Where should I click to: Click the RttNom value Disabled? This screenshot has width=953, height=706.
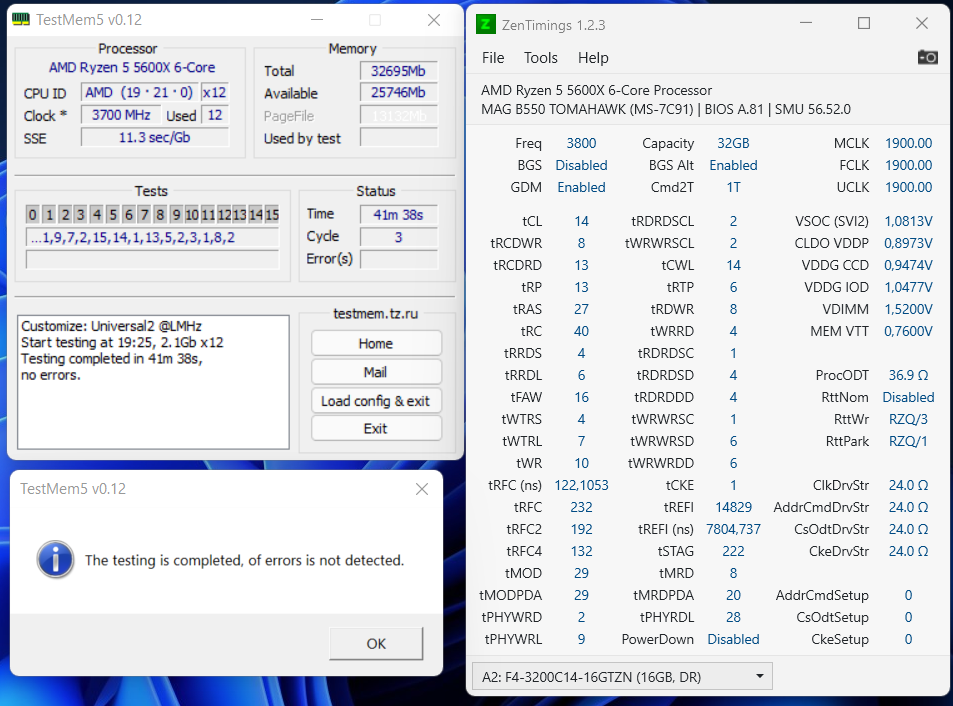coord(908,397)
